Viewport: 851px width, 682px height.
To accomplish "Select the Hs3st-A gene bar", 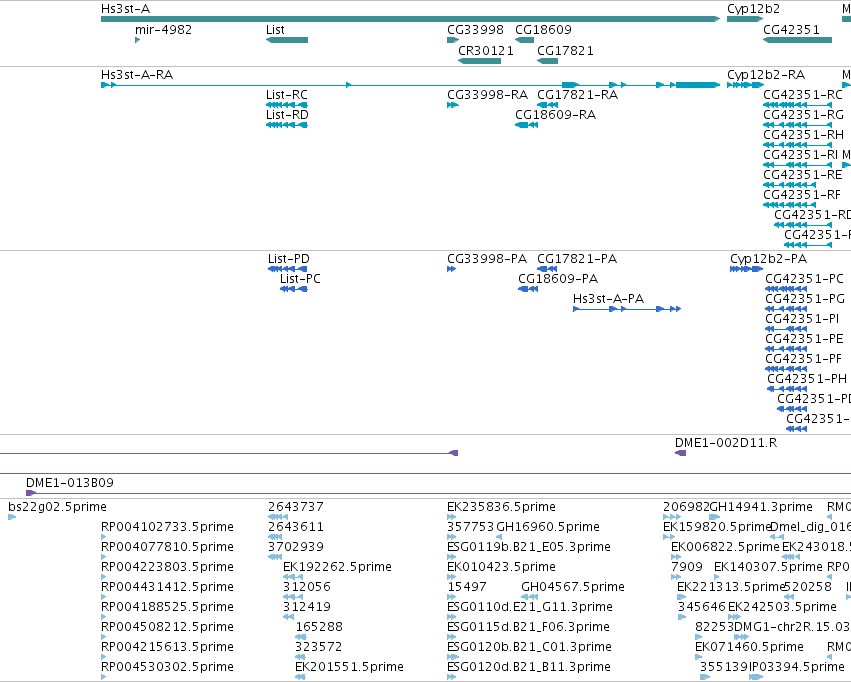I will (410, 19).
